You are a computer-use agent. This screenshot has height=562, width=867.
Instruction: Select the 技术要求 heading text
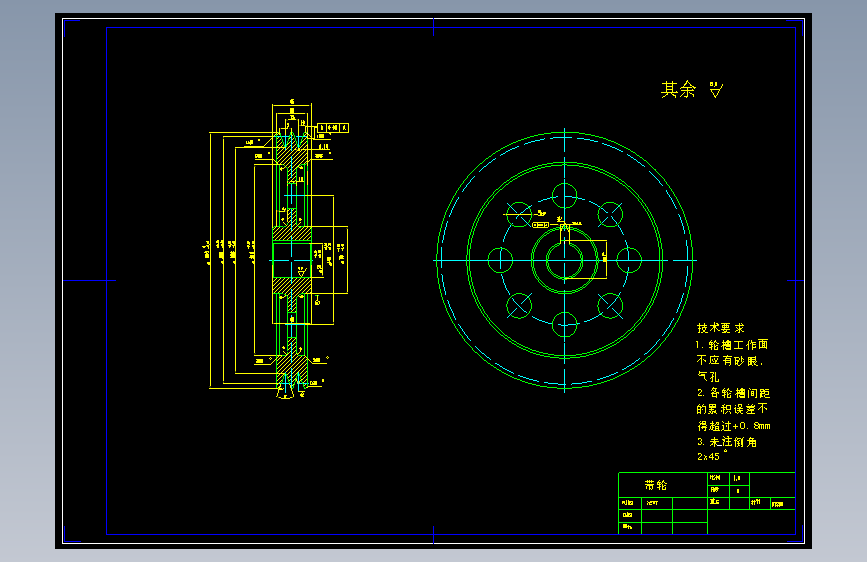(x=720, y=328)
